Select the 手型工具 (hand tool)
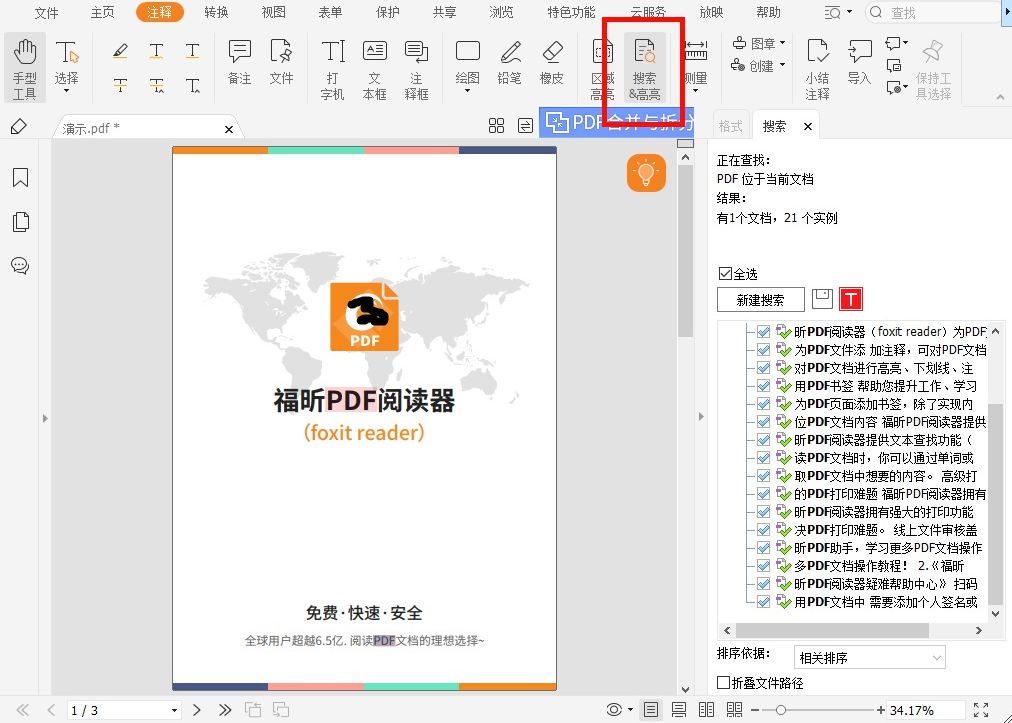Image resolution: width=1012 pixels, height=723 pixels. [x=25, y=66]
